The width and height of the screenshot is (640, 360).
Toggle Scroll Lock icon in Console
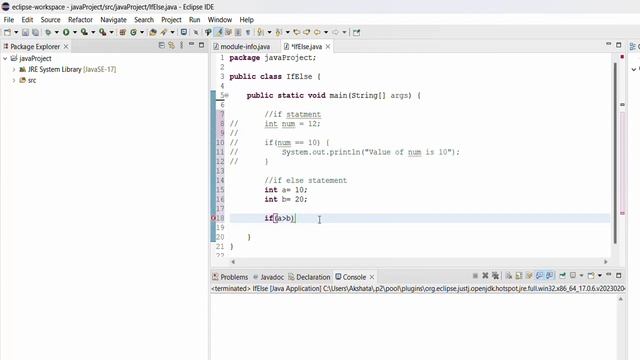pyautogui.click(x=519, y=276)
